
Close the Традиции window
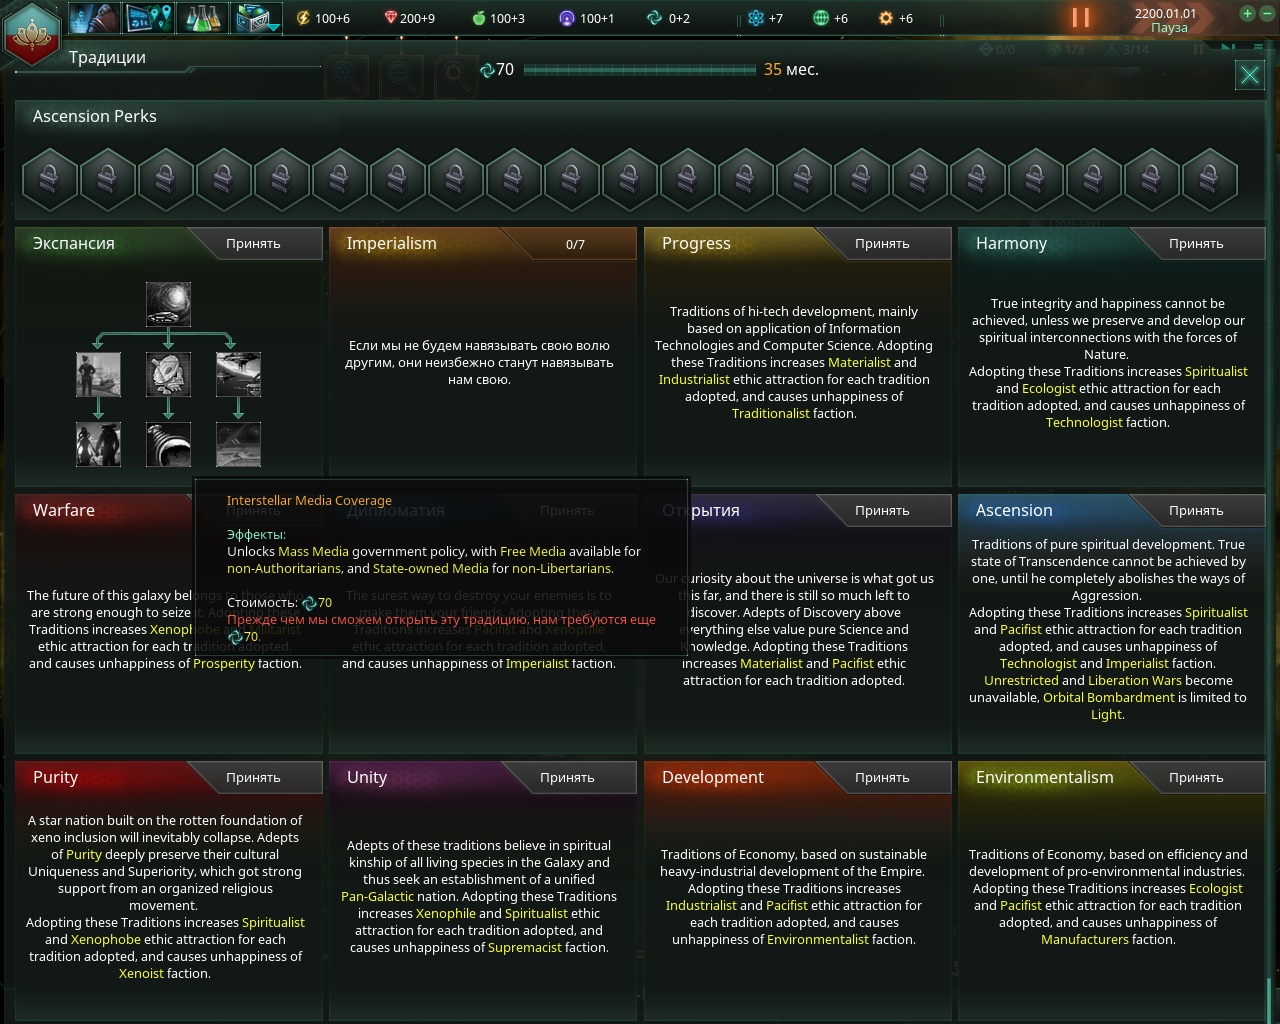coord(1250,75)
